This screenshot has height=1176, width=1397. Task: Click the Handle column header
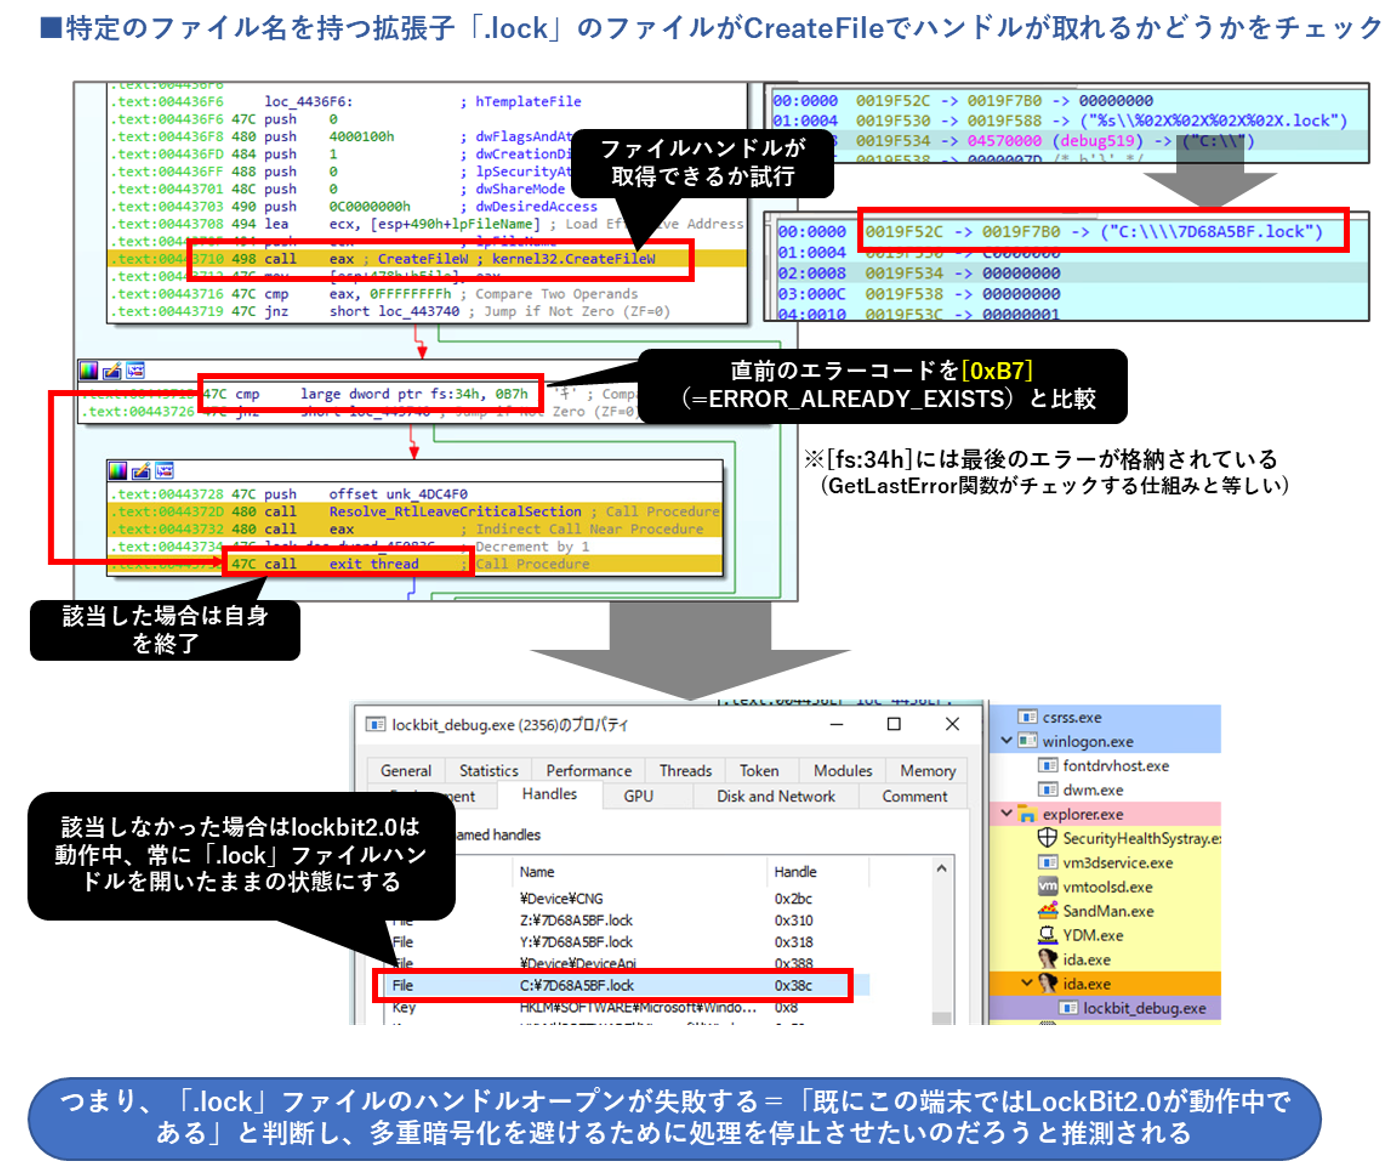(795, 872)
